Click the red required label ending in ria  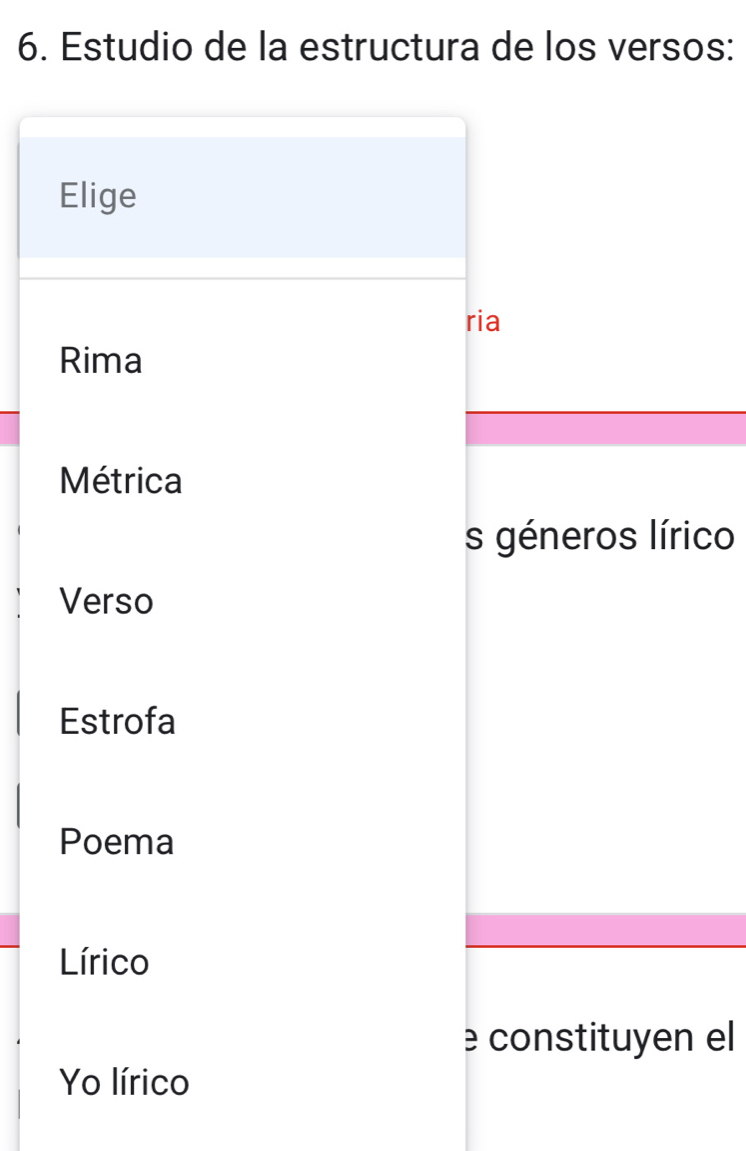pyautogui.click(x=484, y=322)
